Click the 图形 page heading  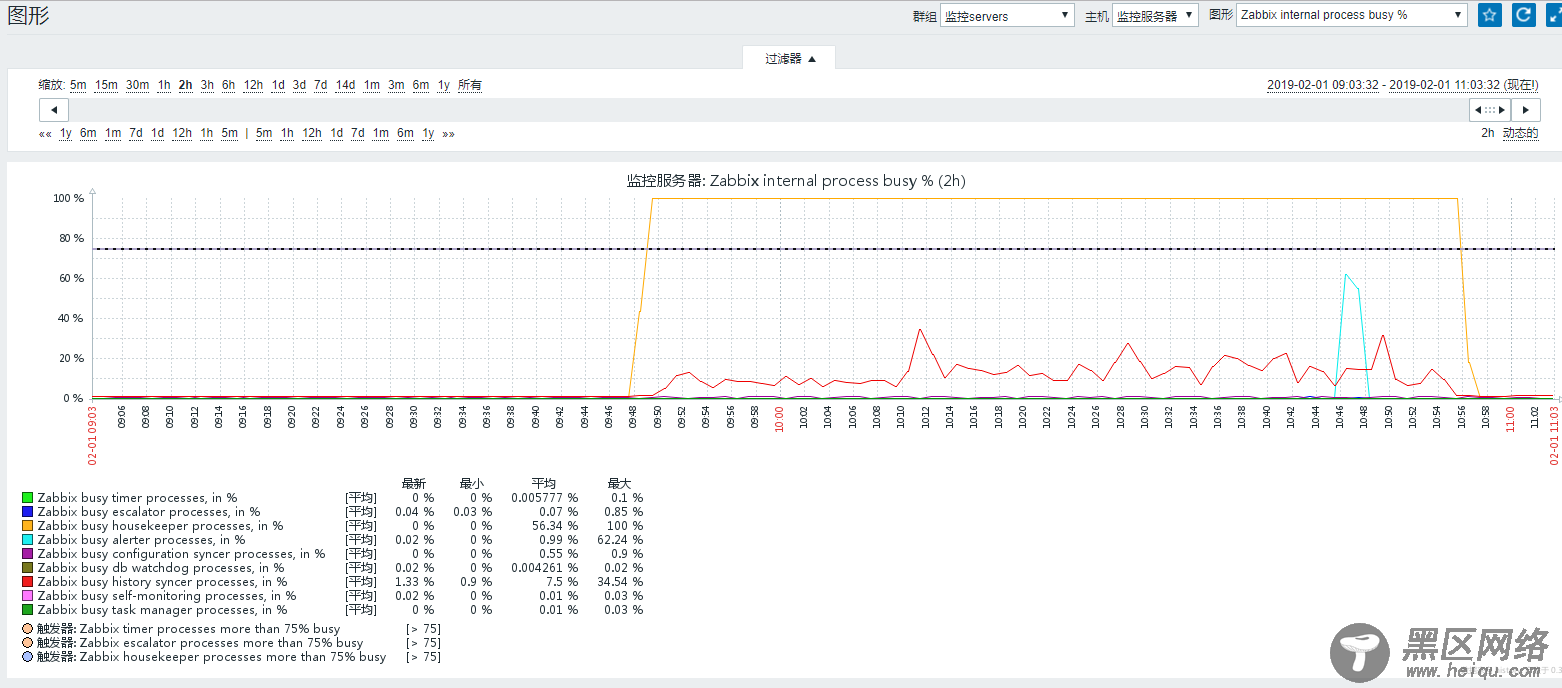point(28,15)
